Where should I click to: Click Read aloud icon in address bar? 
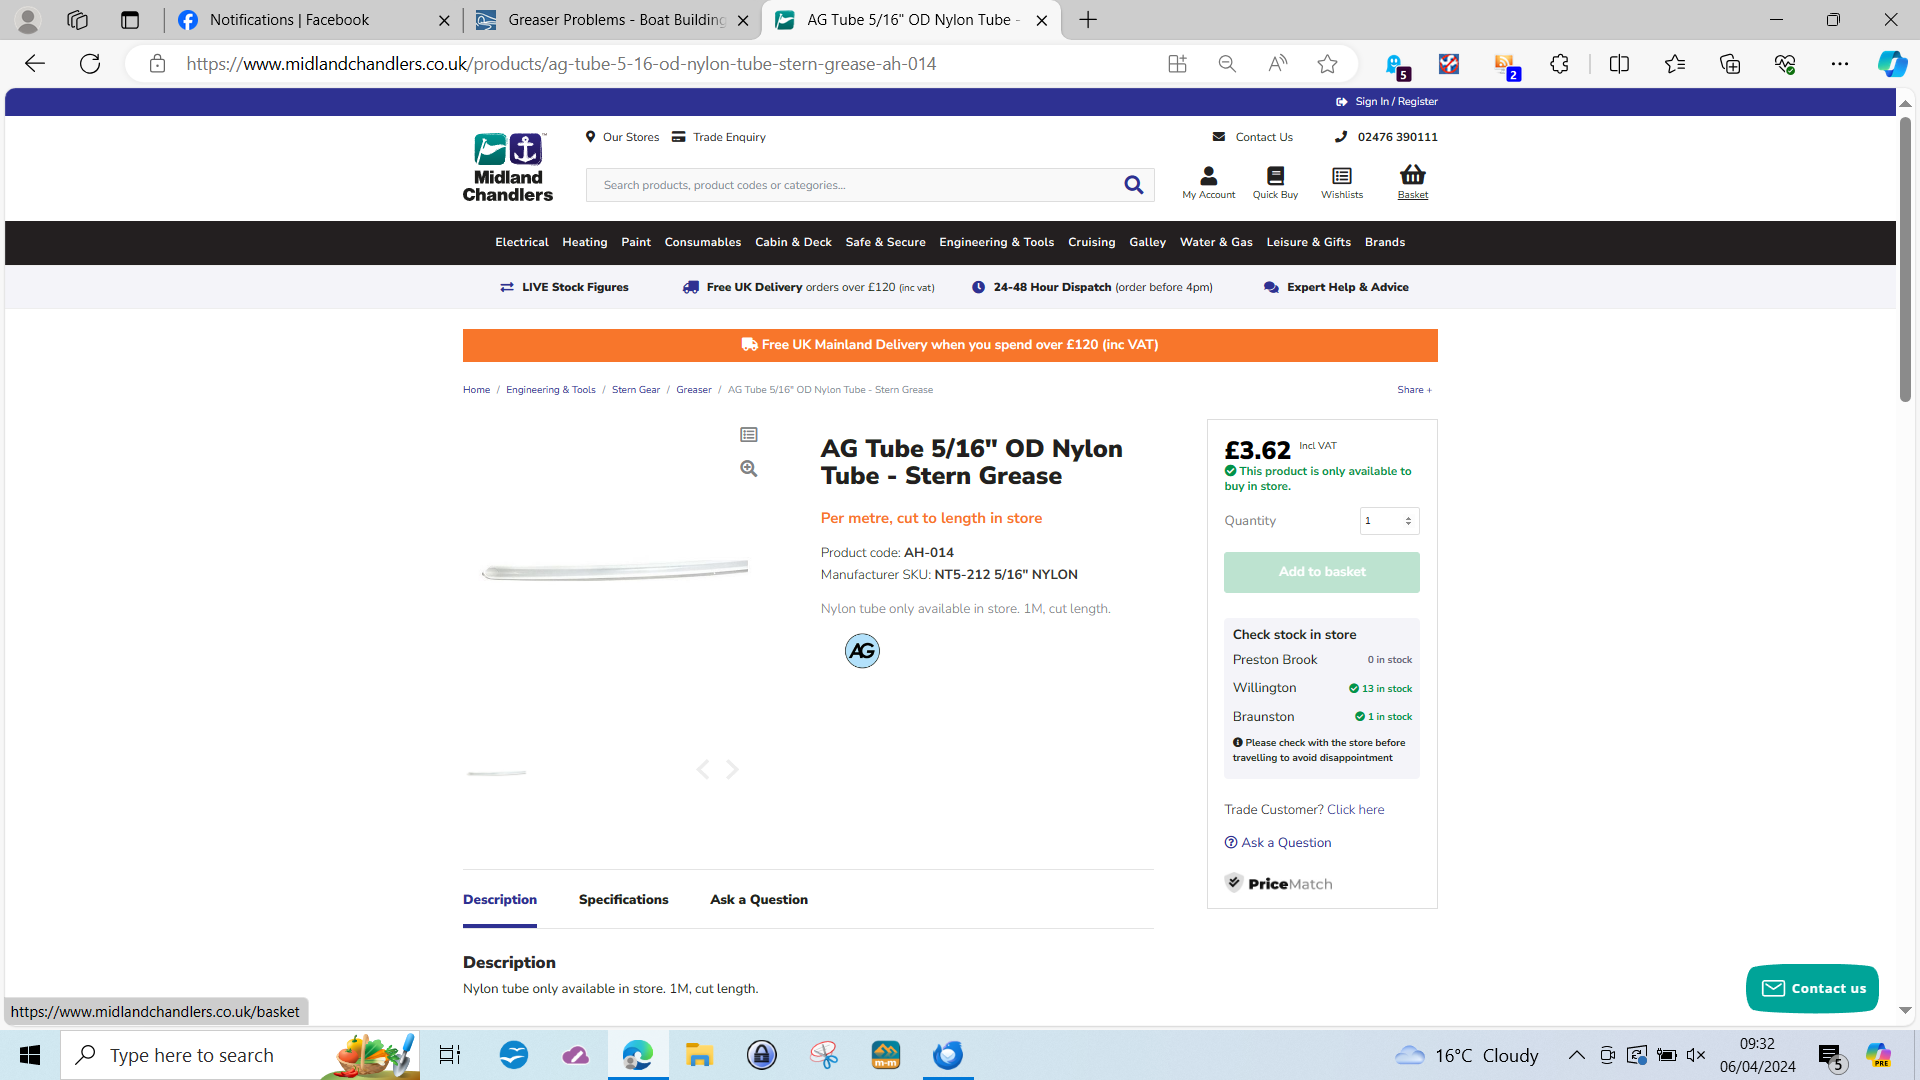[1277, 64]
